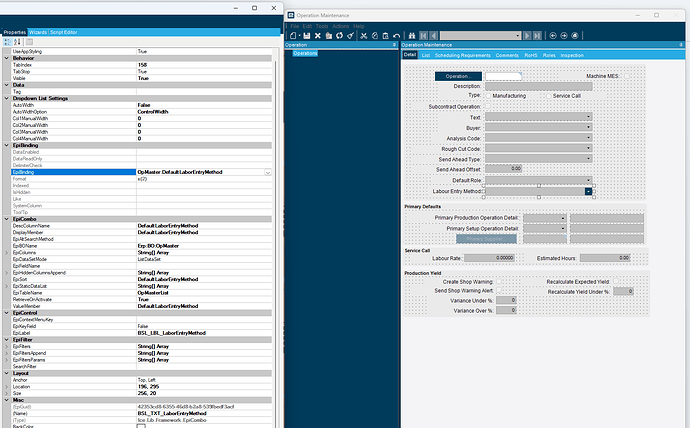
Task: Select the Service Call type radio button
Action: 548,96
